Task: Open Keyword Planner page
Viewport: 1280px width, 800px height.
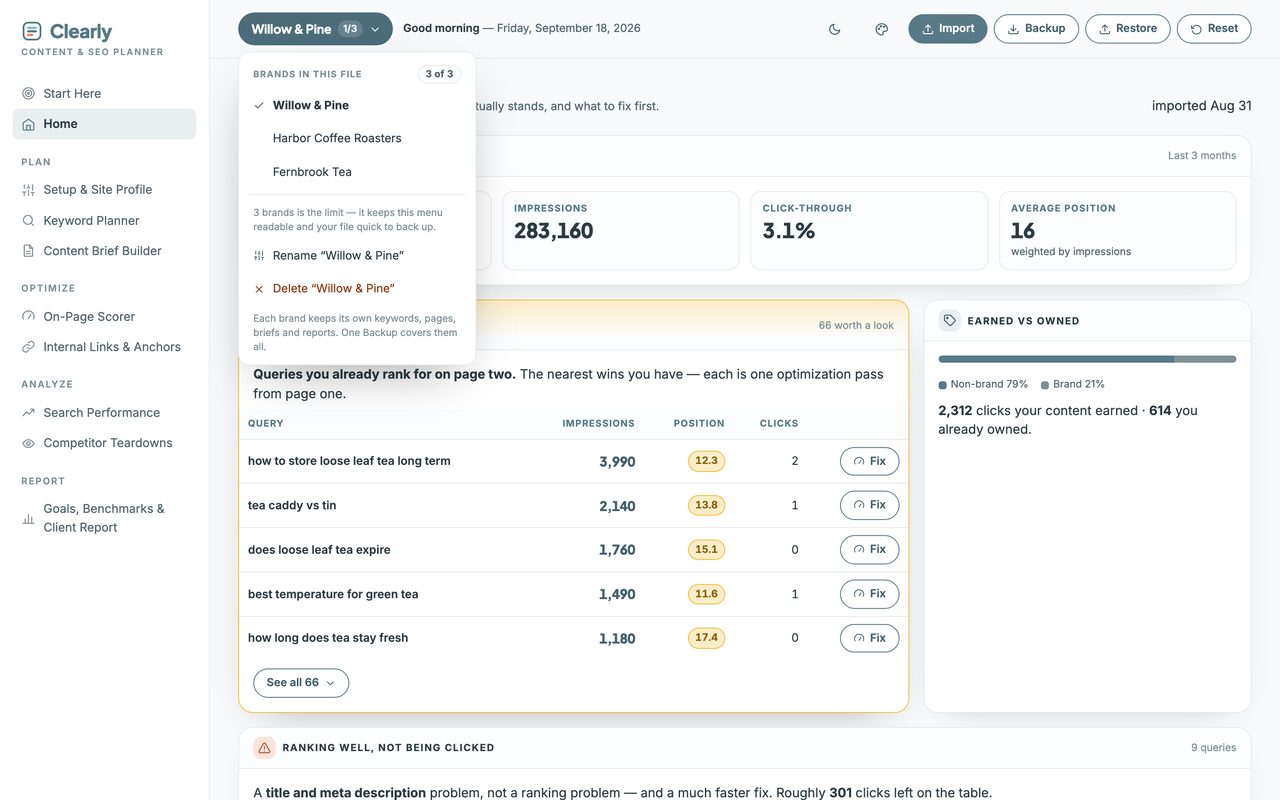Action: [104, 221]
